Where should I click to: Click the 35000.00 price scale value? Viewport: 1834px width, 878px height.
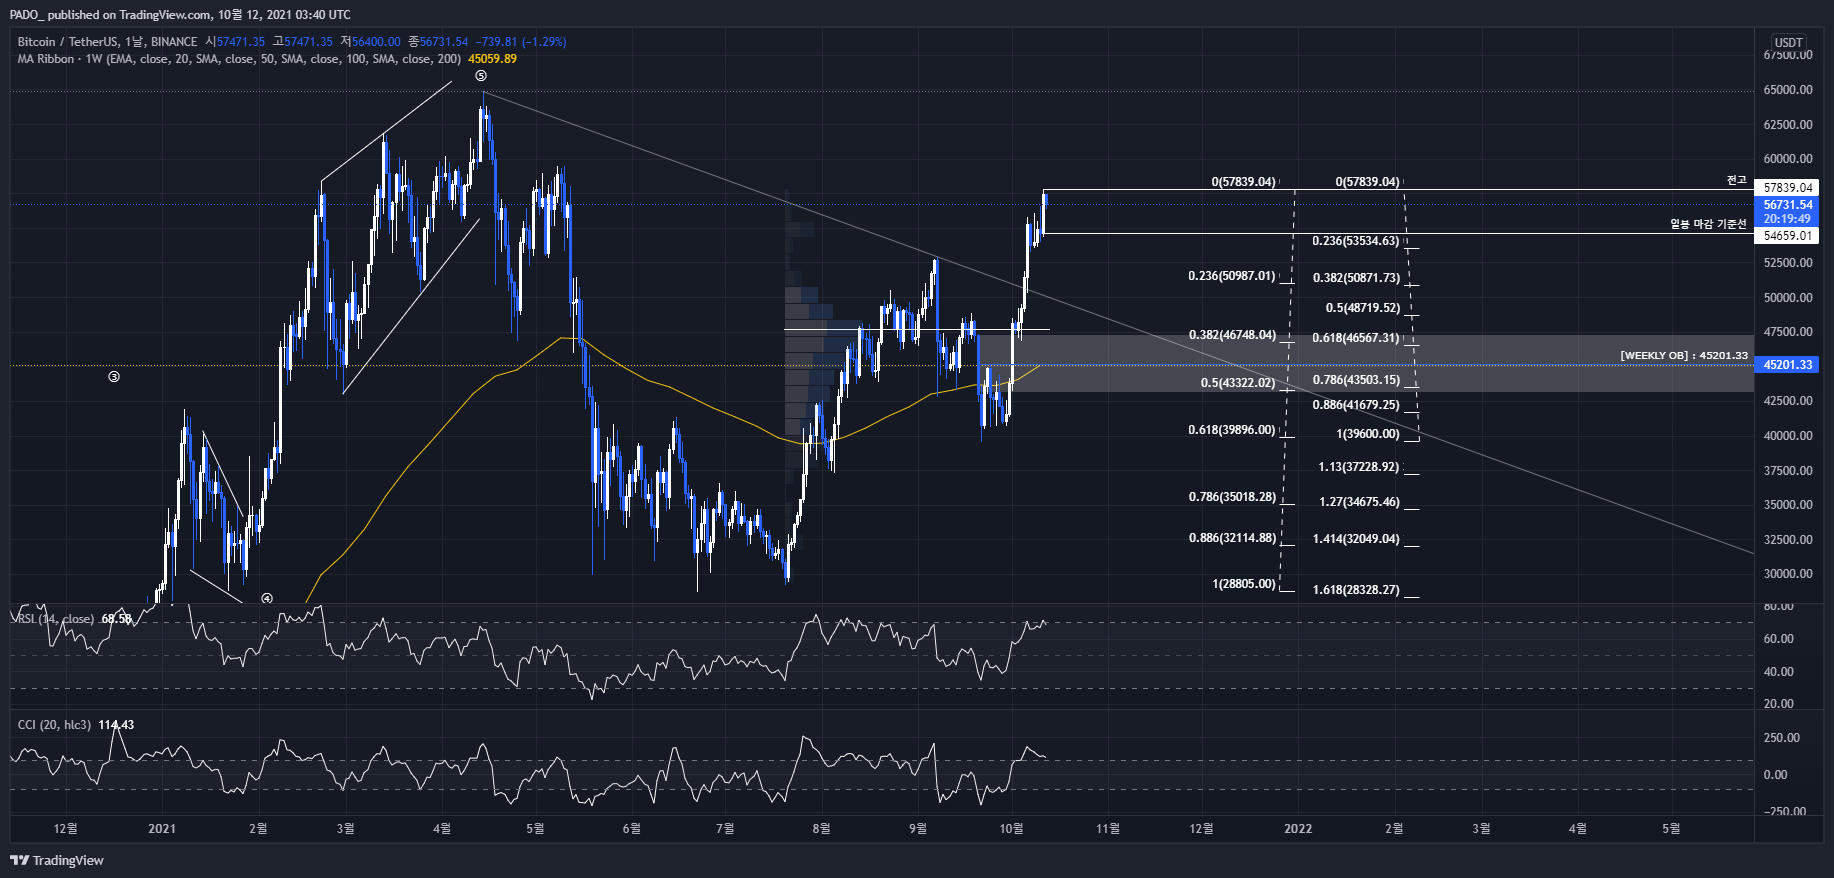tap(1788, 505)
